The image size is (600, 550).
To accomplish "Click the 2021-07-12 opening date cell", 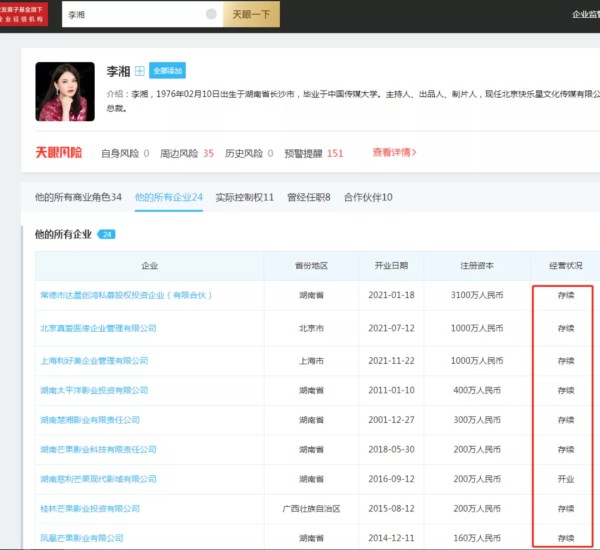I will (391, 328).
